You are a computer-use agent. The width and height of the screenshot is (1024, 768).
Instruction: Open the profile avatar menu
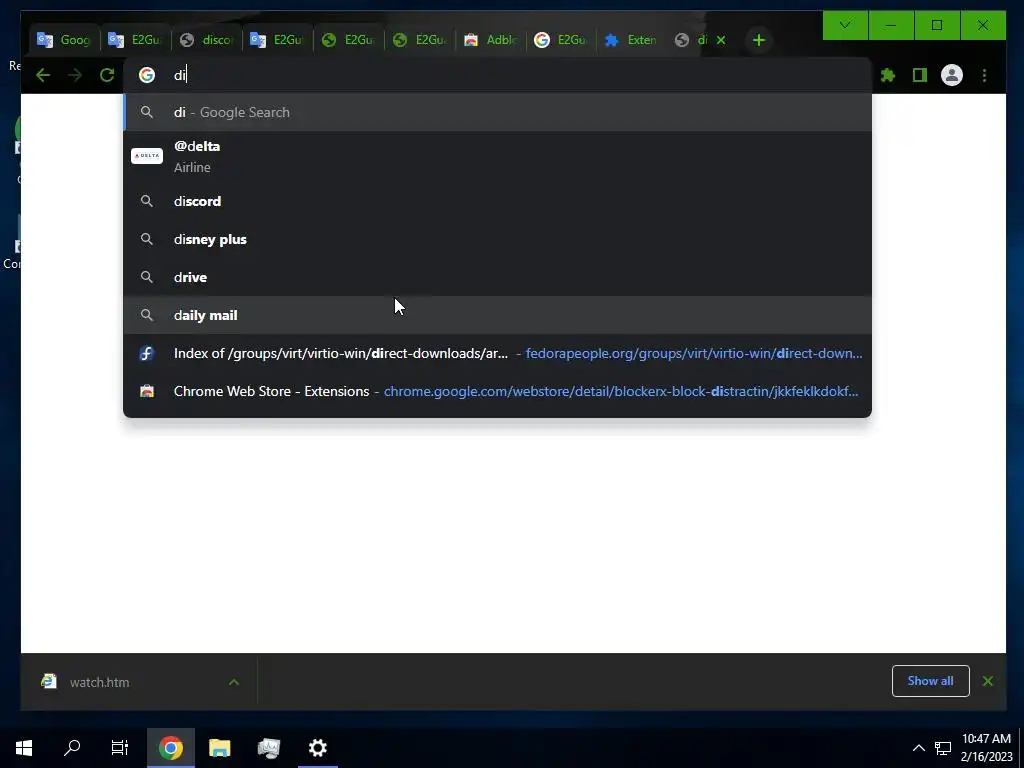pyautogui.click(x=952, y=75)
